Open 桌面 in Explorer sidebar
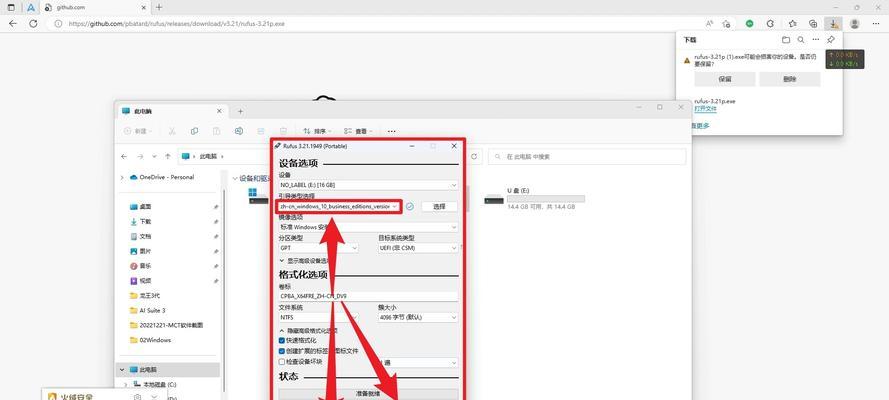Viewport: 889px width, 400px height. point(146,207)
